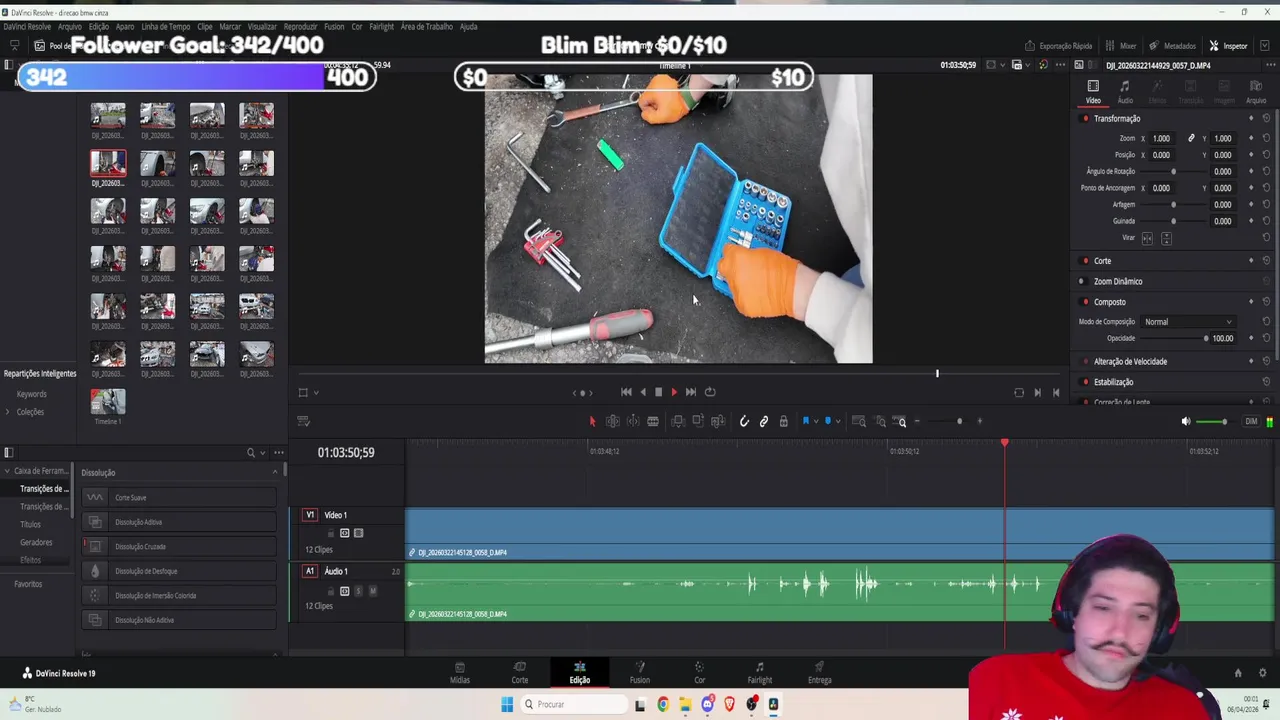This screenshot has height=720, width=1280.
Task: Click the flip horizontal Virar icon
Action: (x=1147, y=238)
